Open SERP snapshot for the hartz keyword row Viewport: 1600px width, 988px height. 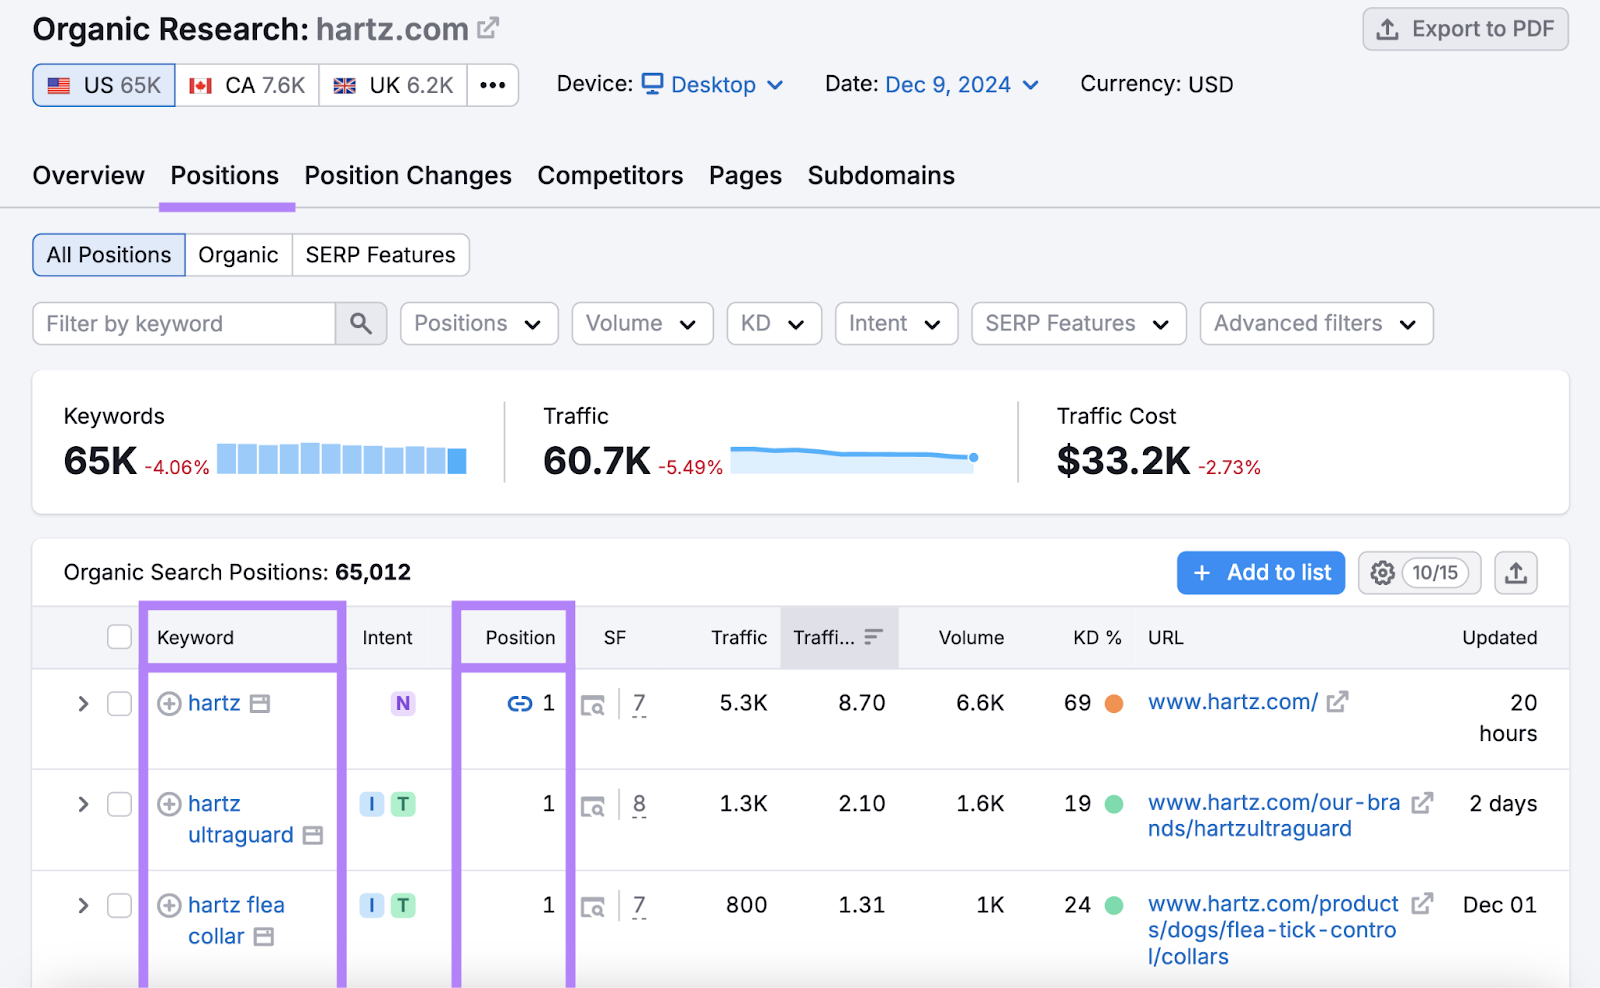click(x=594, y=704)
